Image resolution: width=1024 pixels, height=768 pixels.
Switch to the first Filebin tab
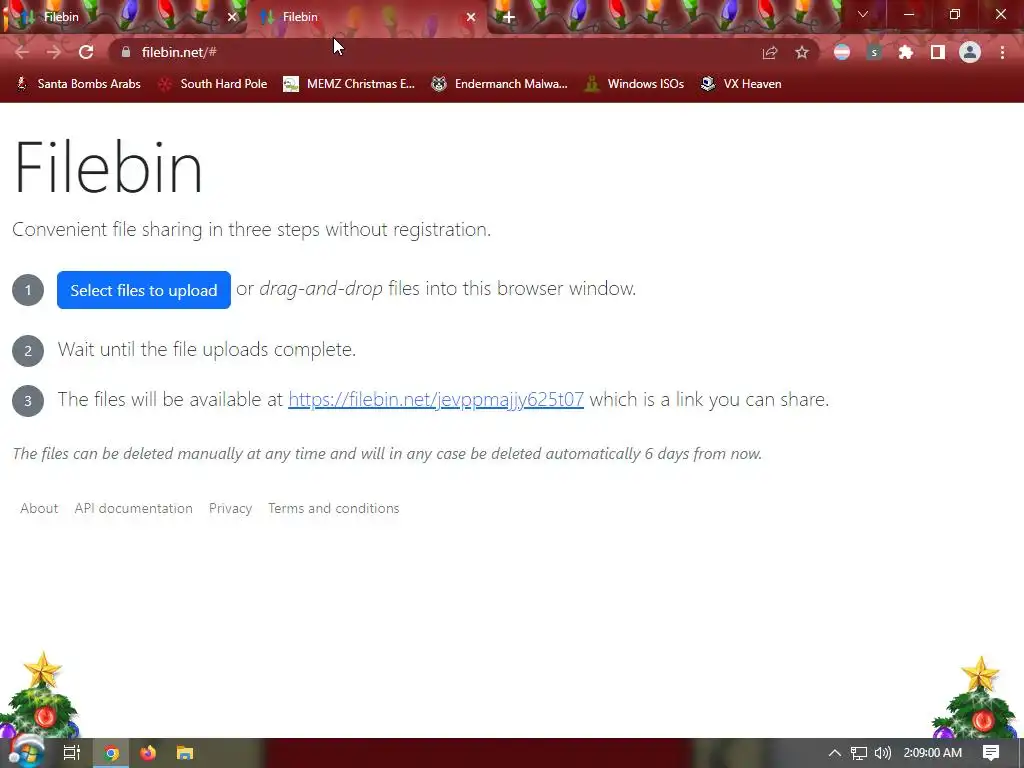[x=123, y=17]
